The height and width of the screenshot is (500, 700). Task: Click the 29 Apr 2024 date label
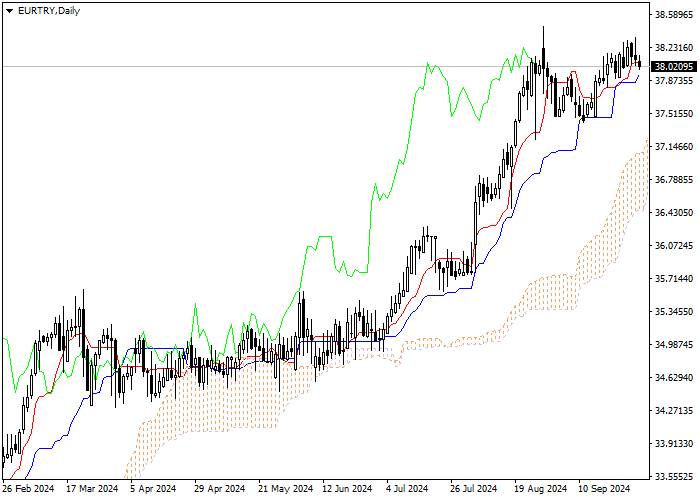(220, 489)
